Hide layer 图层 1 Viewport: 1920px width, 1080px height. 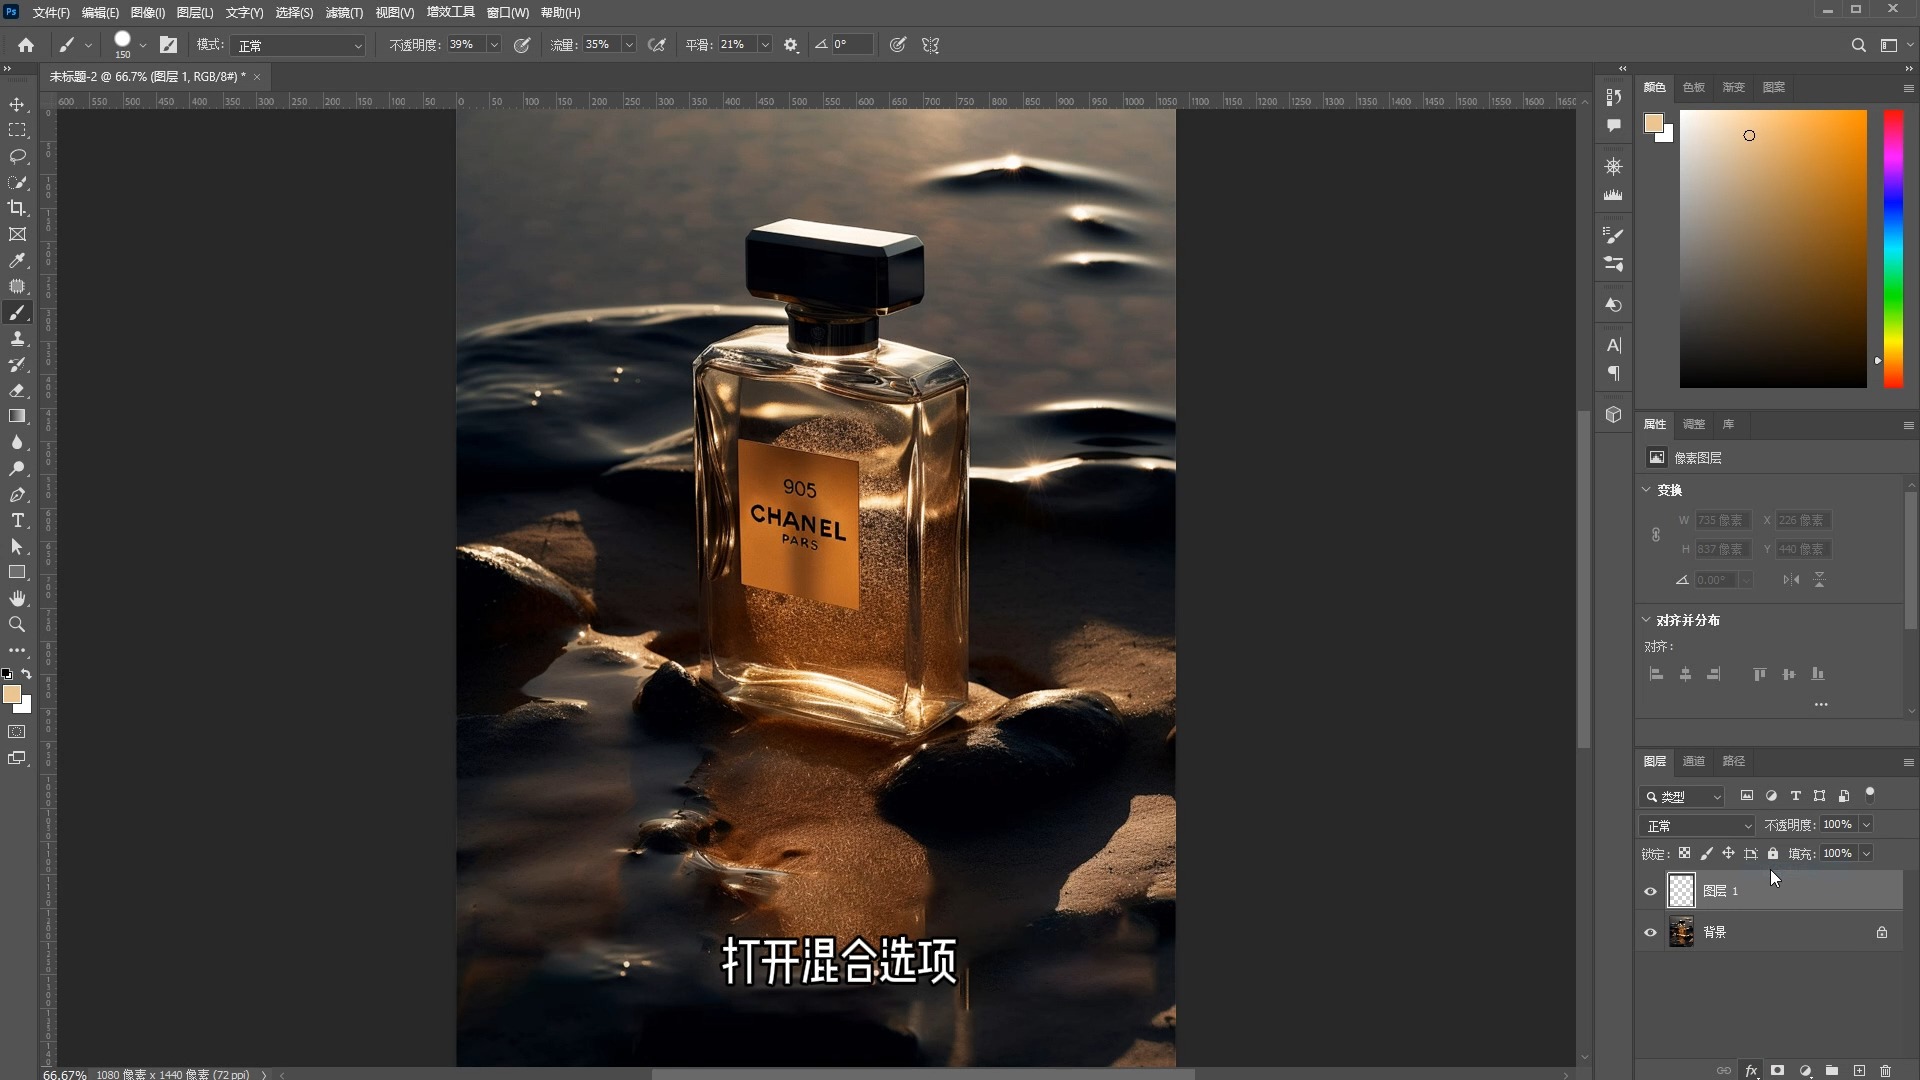pos(1651,891)
